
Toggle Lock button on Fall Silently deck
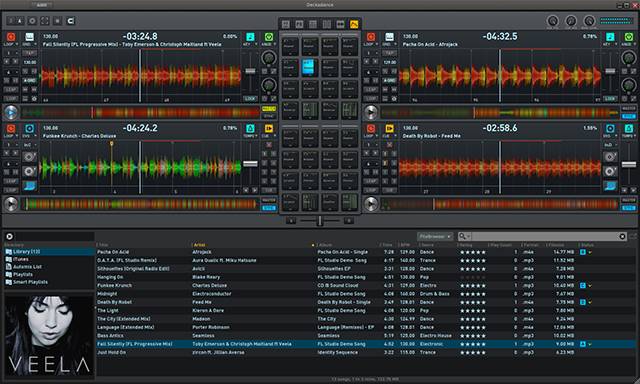250,99
